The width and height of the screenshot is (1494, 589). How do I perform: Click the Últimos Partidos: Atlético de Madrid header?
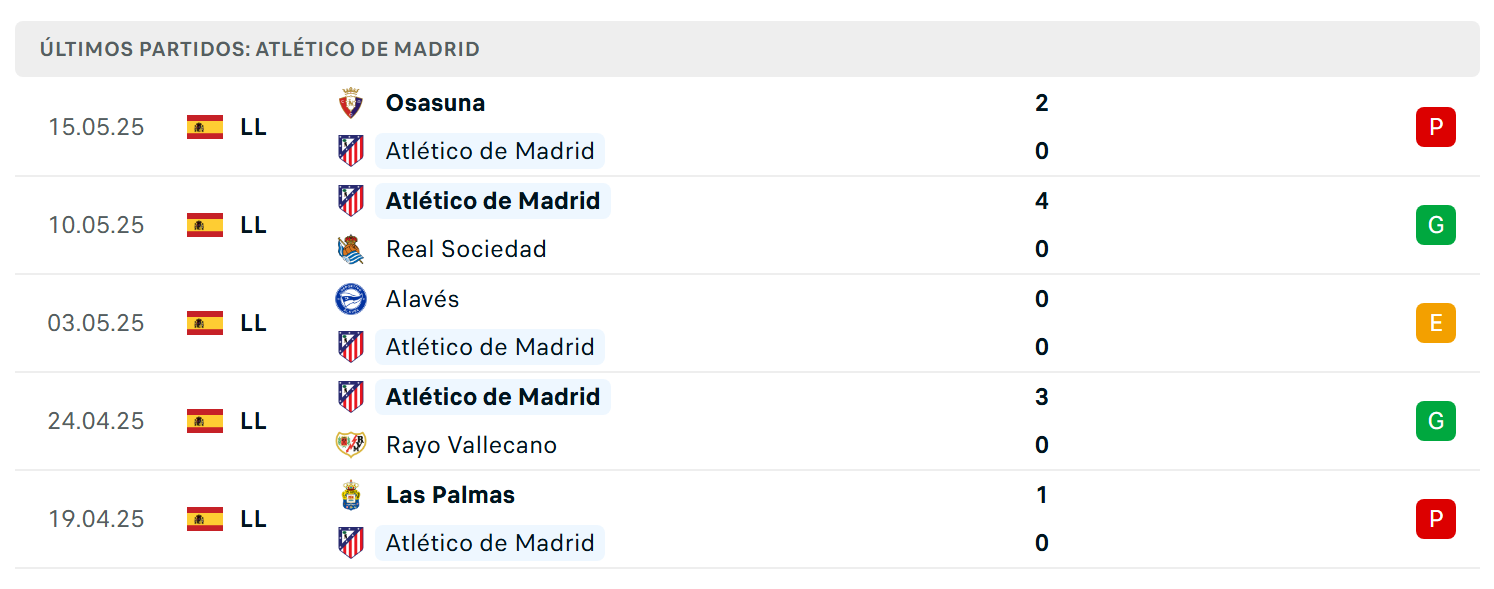pyautogui.click(x=260, y=49)
